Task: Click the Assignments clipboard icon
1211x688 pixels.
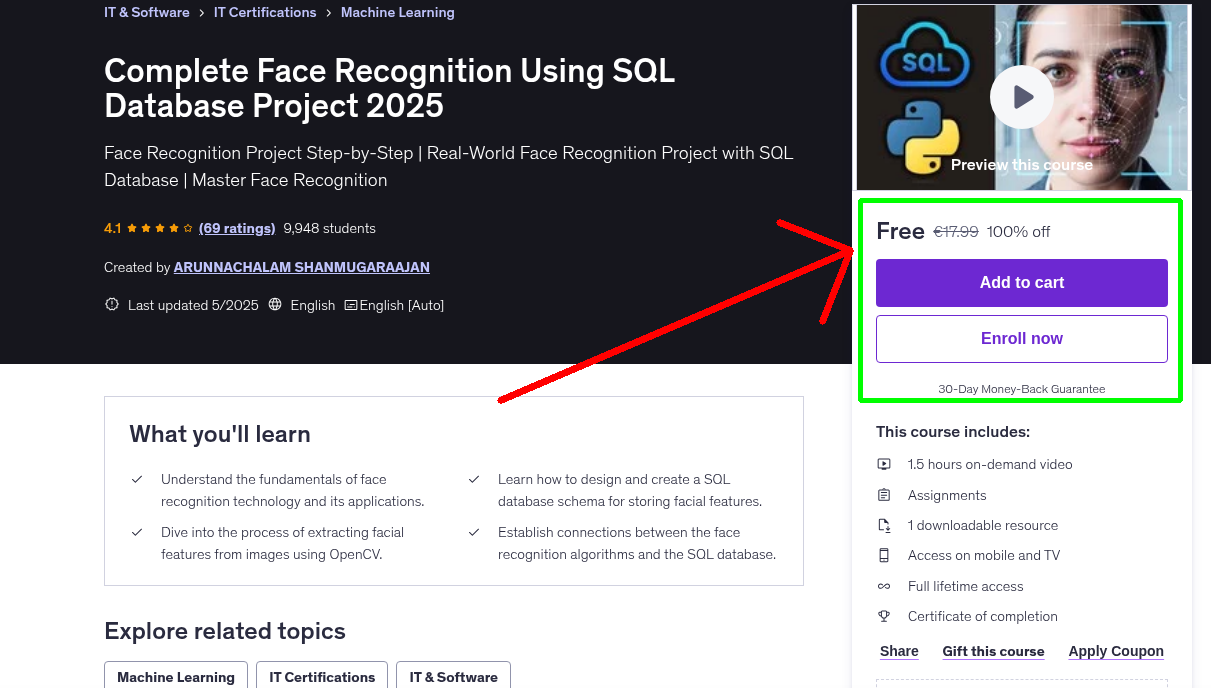Action: point(884,494)
